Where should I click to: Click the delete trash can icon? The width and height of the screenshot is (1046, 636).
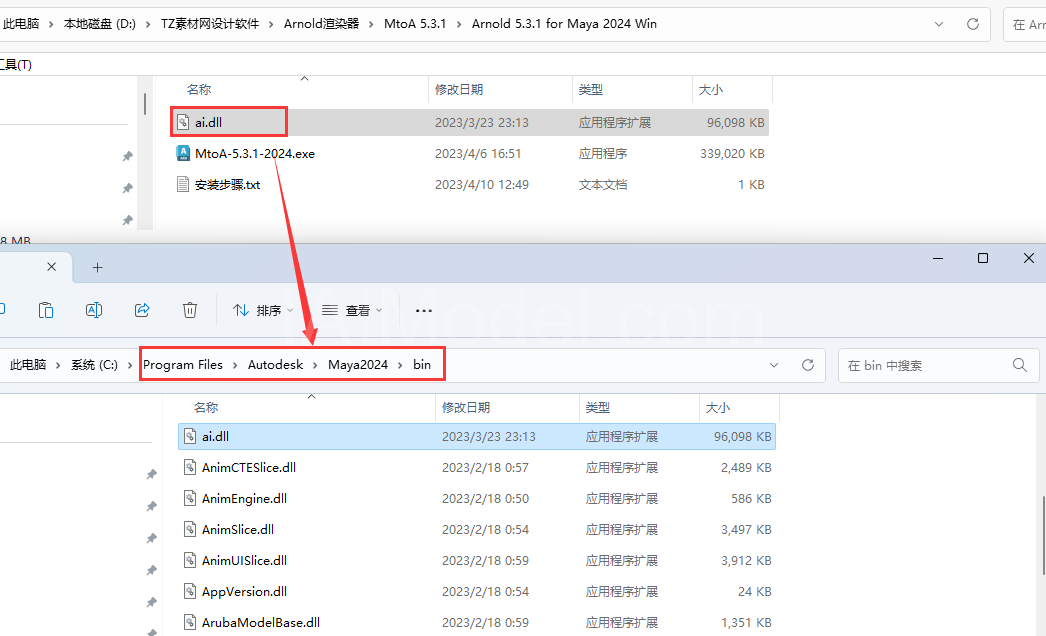190,310
